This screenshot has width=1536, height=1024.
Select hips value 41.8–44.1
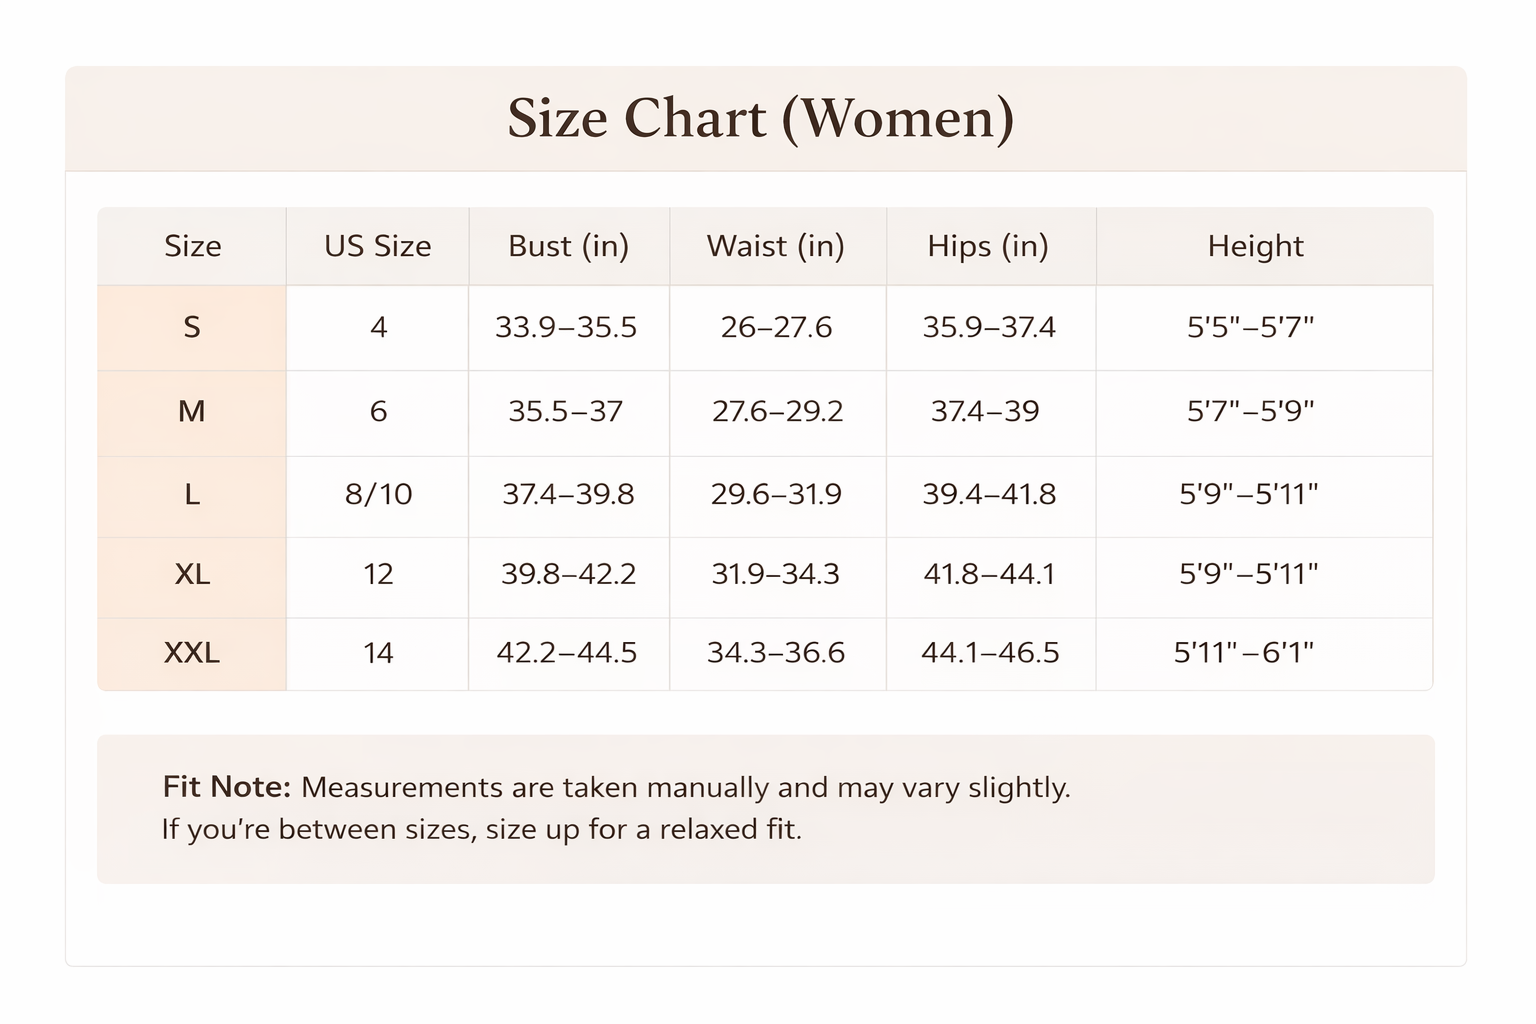click(x=989, y=574)
